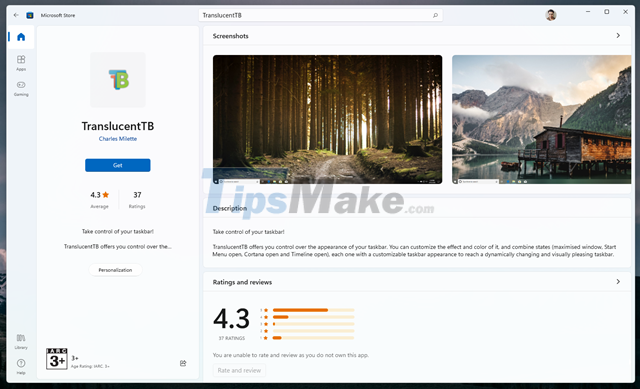Click the Ratings and reviews heading
The image size is (640, 389).
pyautogui.click(x=242, y=282)
